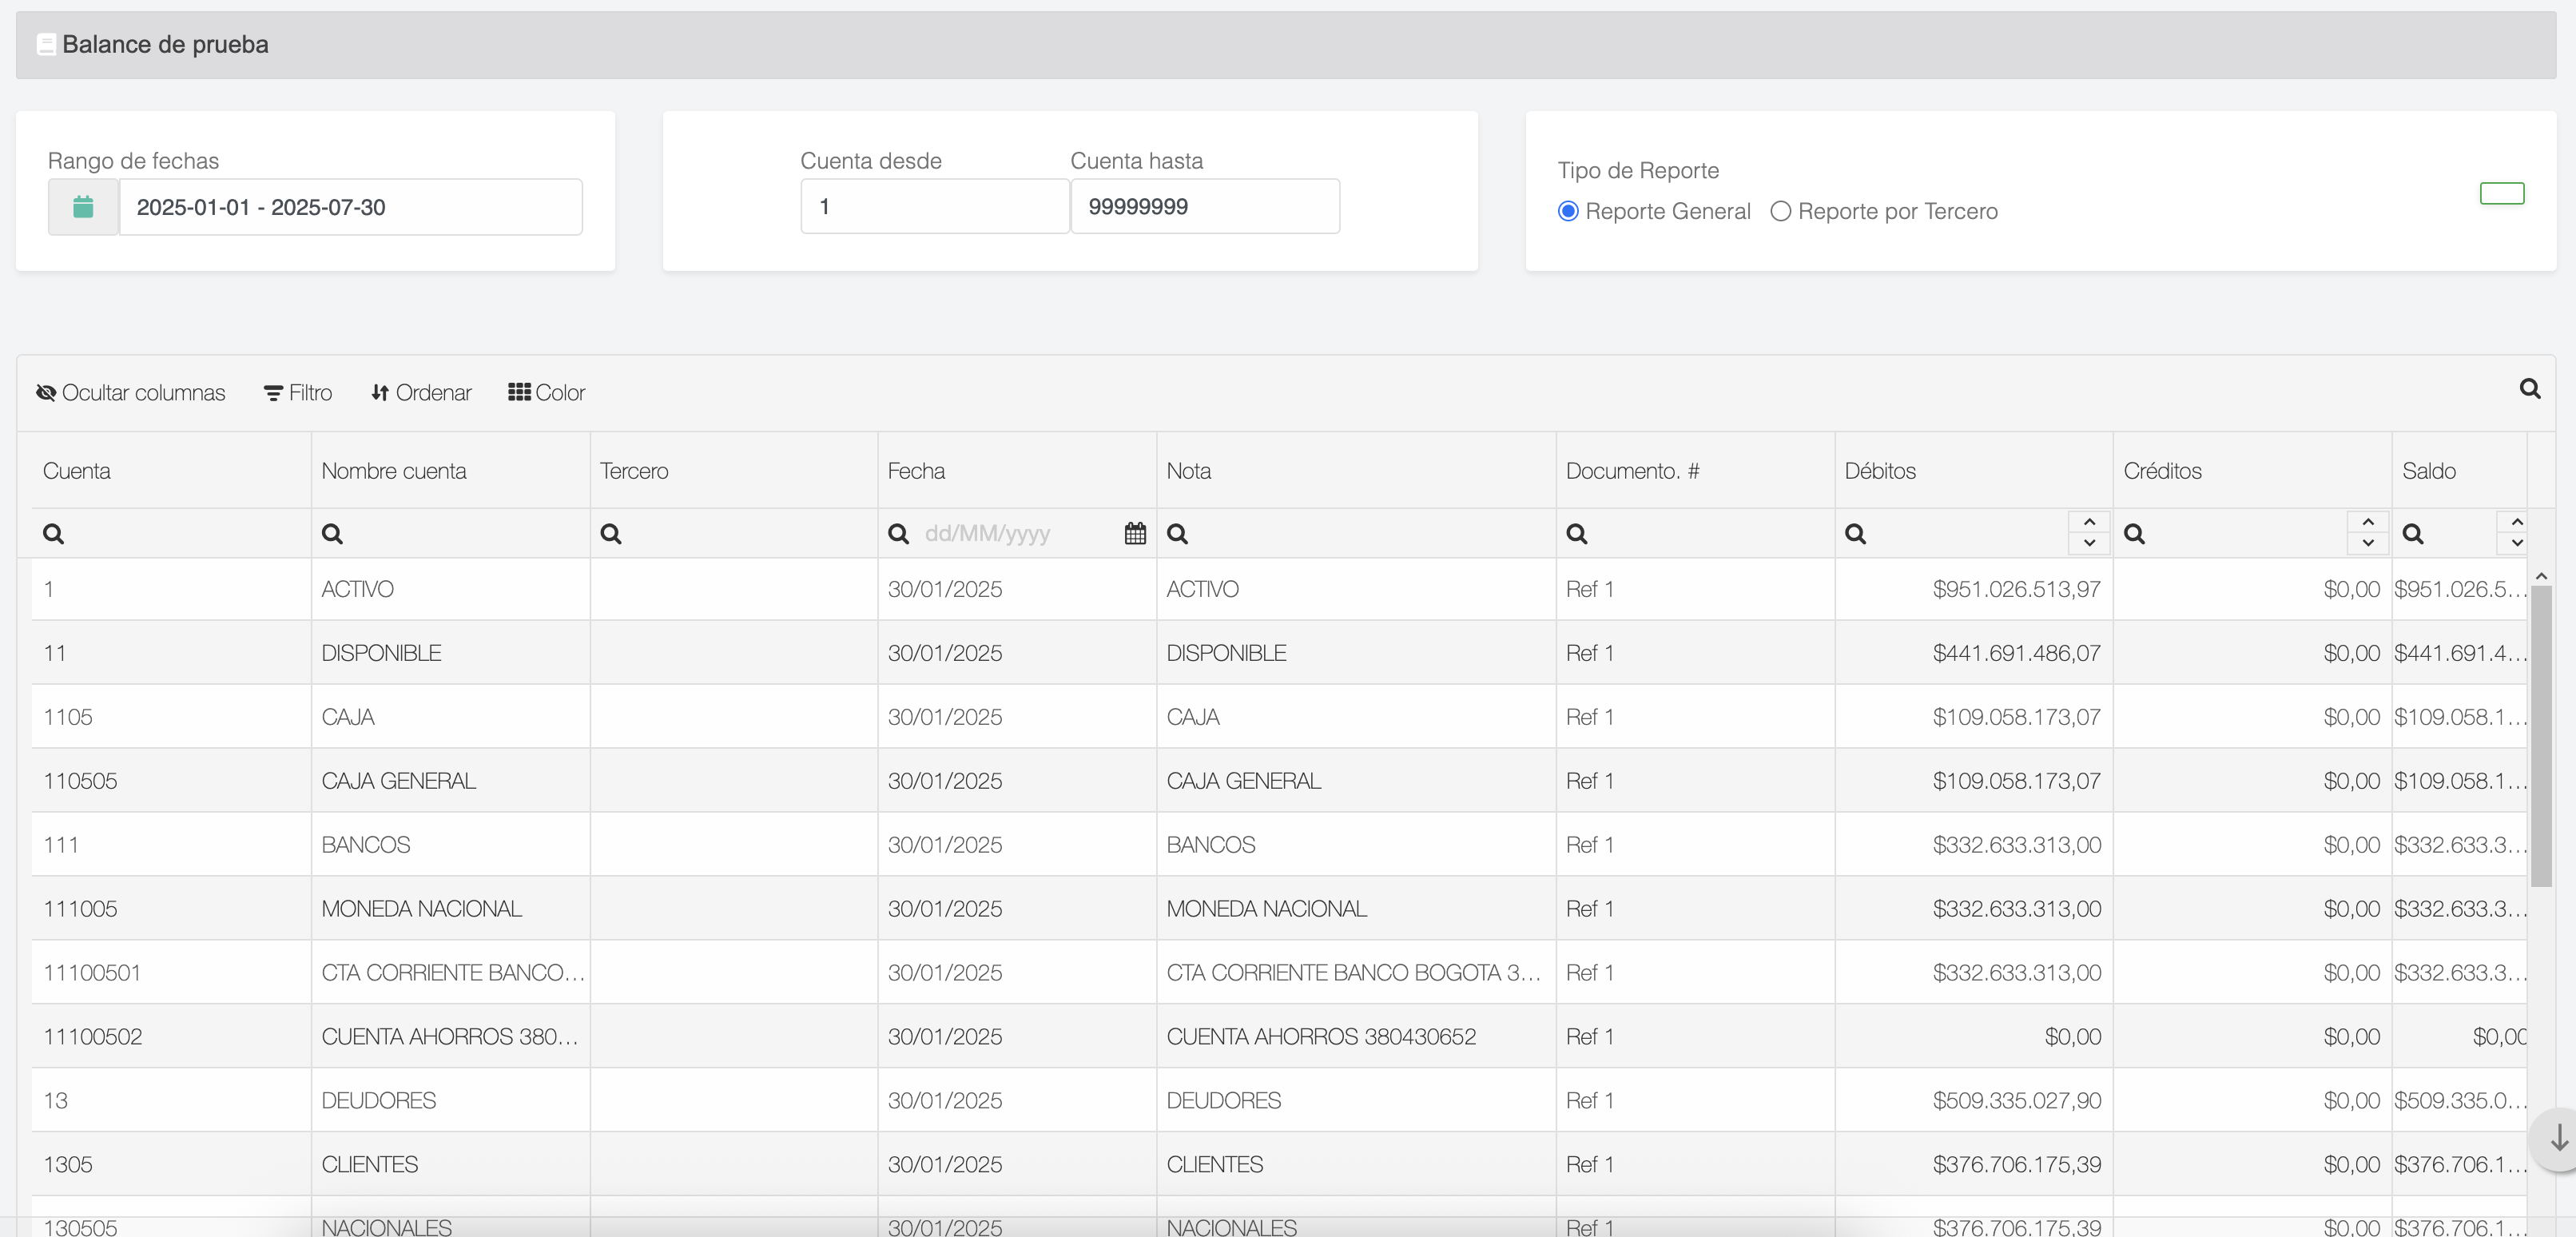Viewport: 2576px width, 1237px height.
Task: Click search icon in Créditos filter
Action: 2134,534
